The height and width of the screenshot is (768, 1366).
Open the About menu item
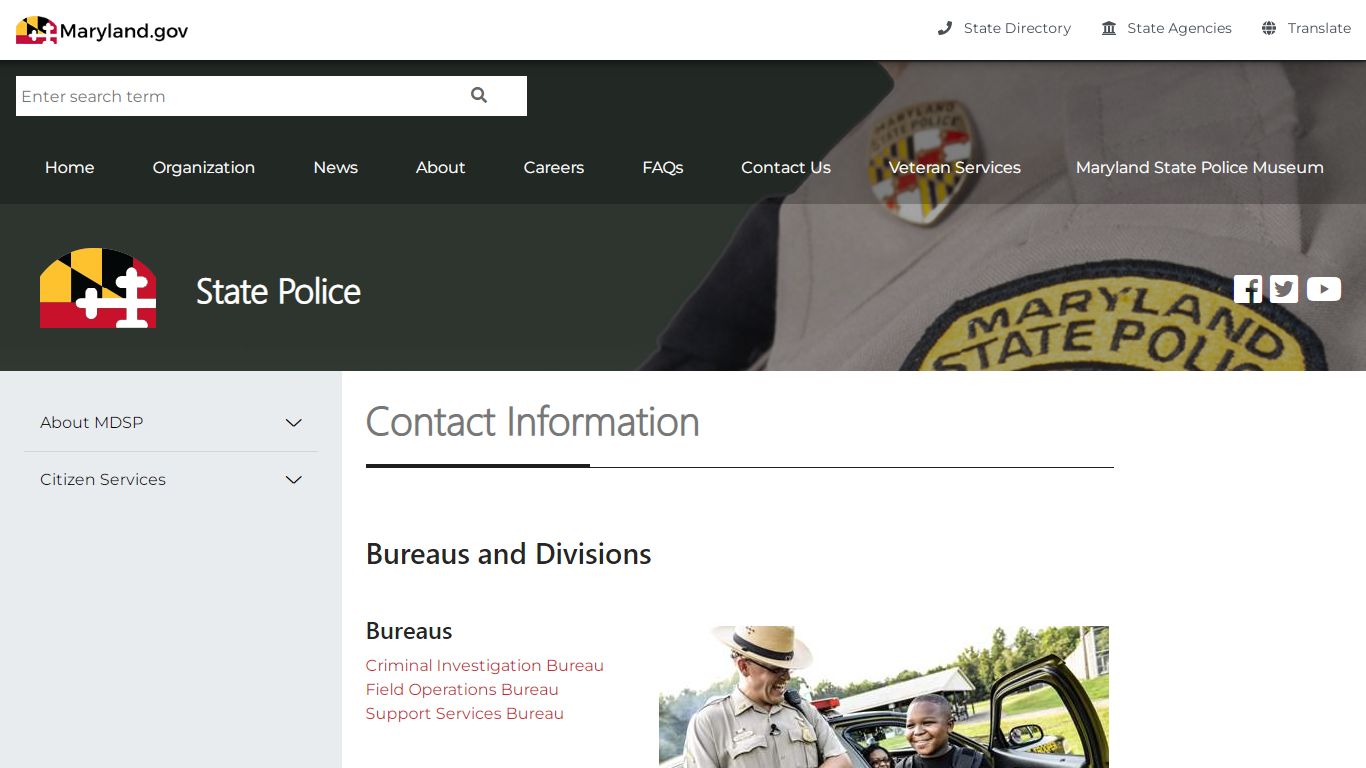441,167
